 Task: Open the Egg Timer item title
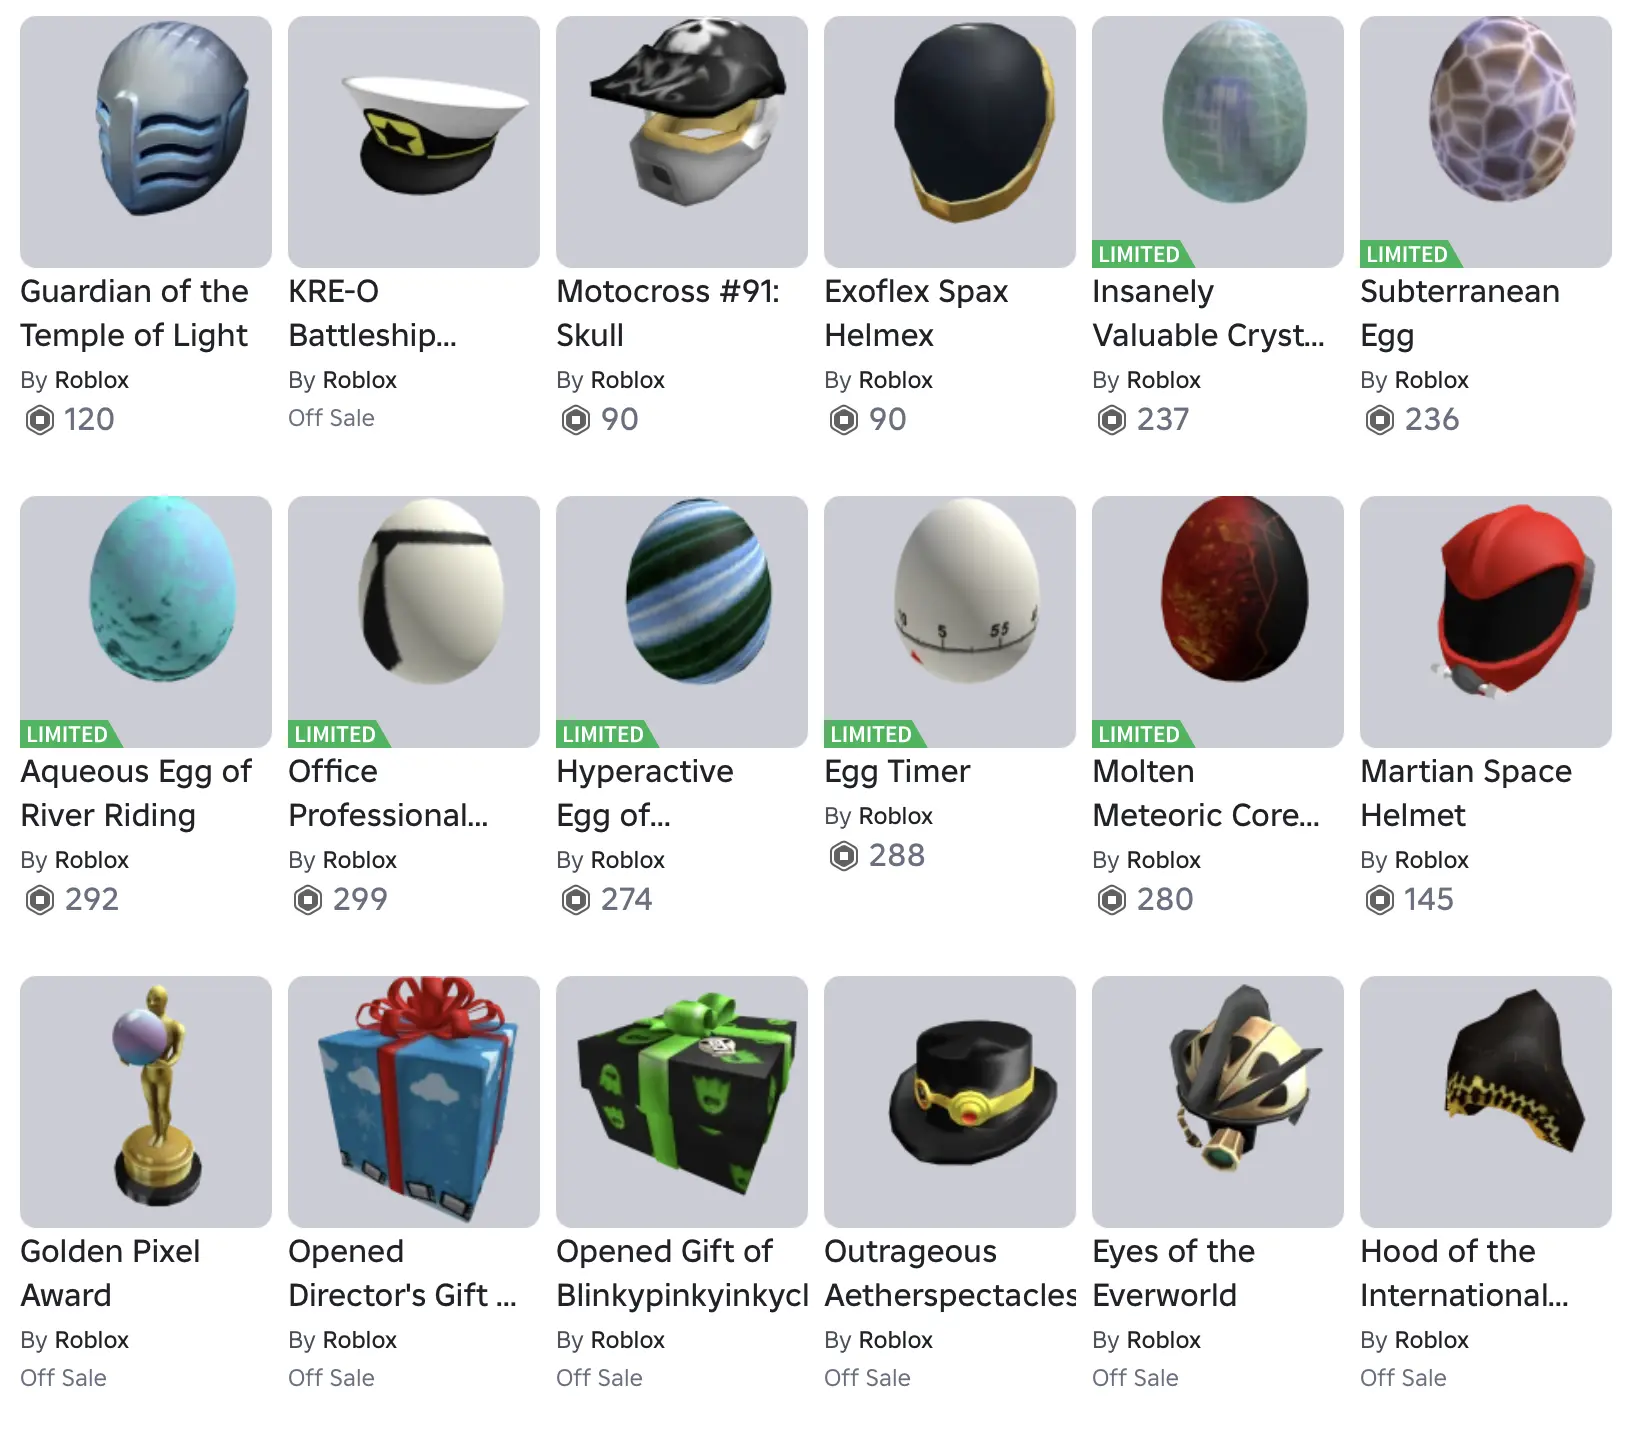(897, 771)
